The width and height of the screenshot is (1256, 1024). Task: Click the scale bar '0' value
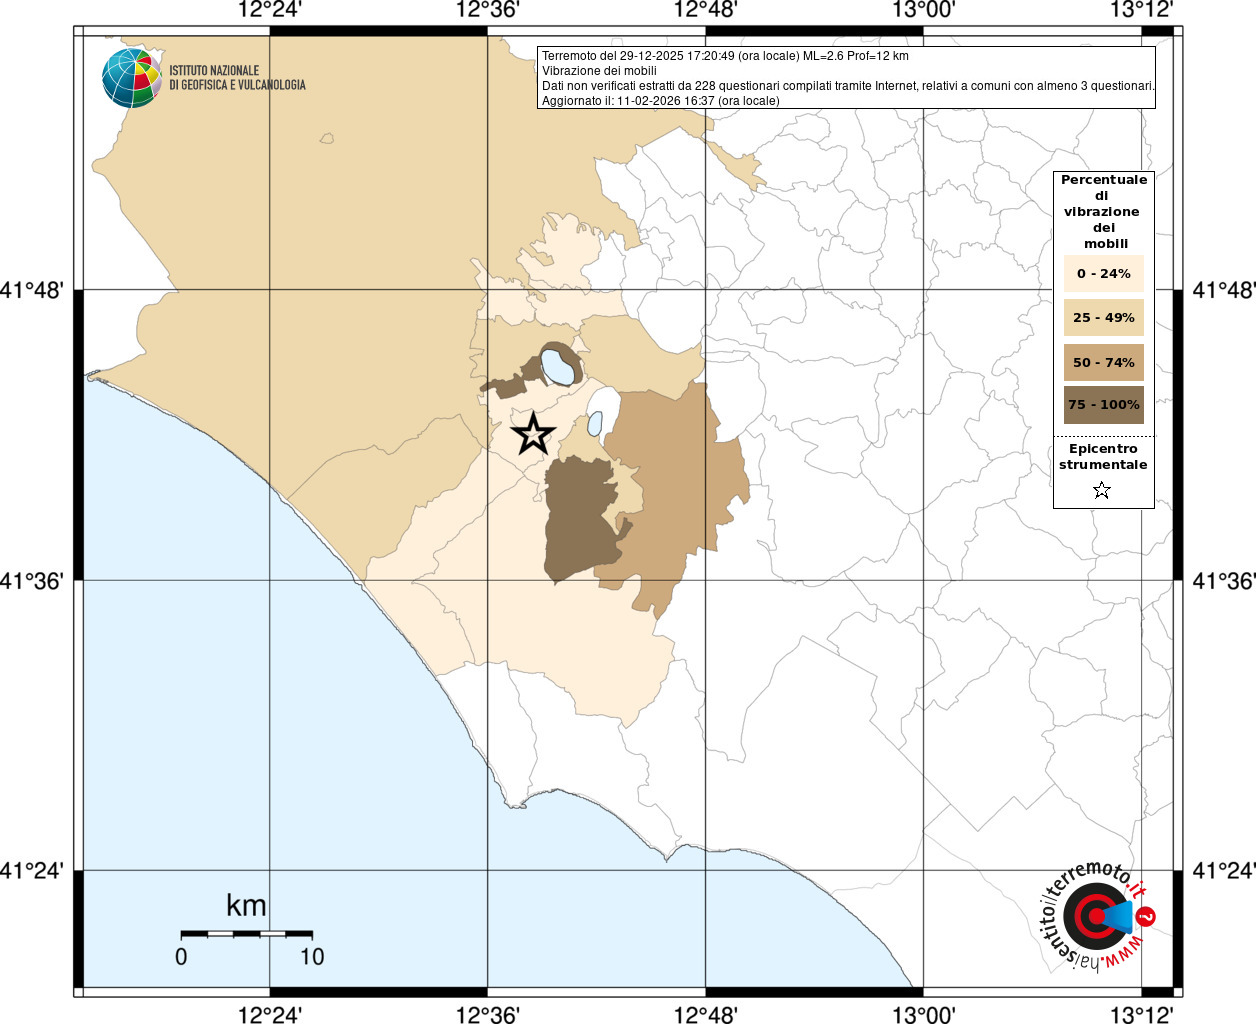pyautogui.click(x=181, y=957)
